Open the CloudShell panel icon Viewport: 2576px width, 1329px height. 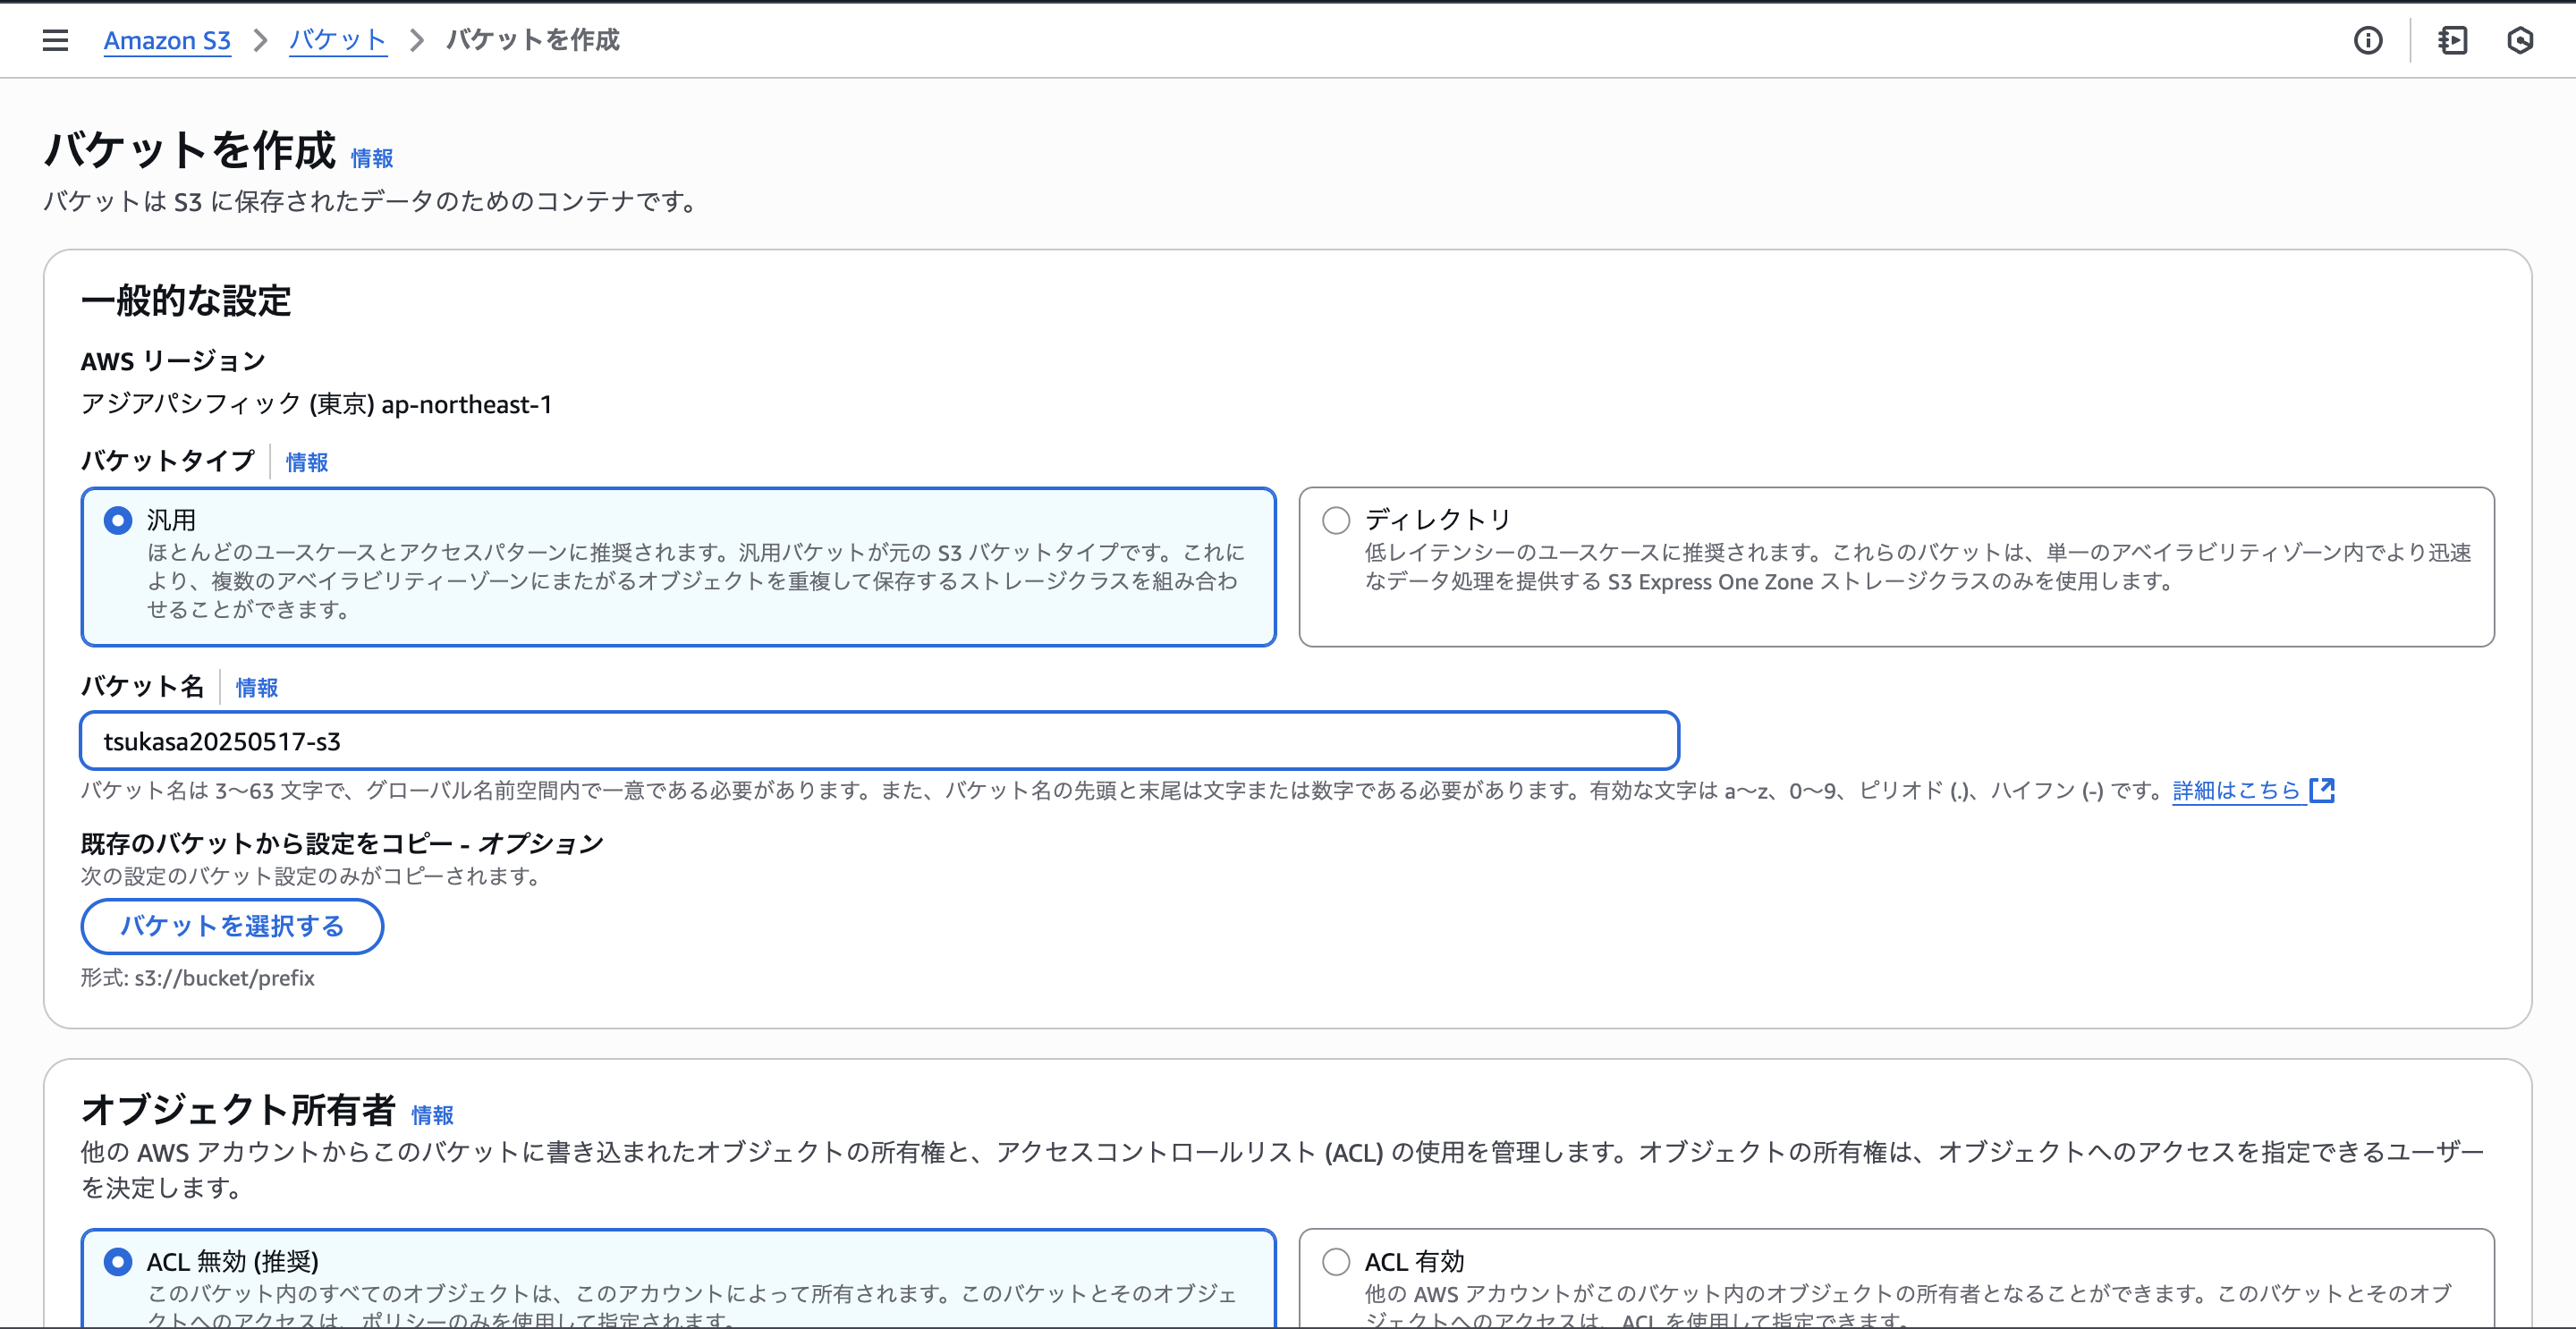[x=2452, y=40]
